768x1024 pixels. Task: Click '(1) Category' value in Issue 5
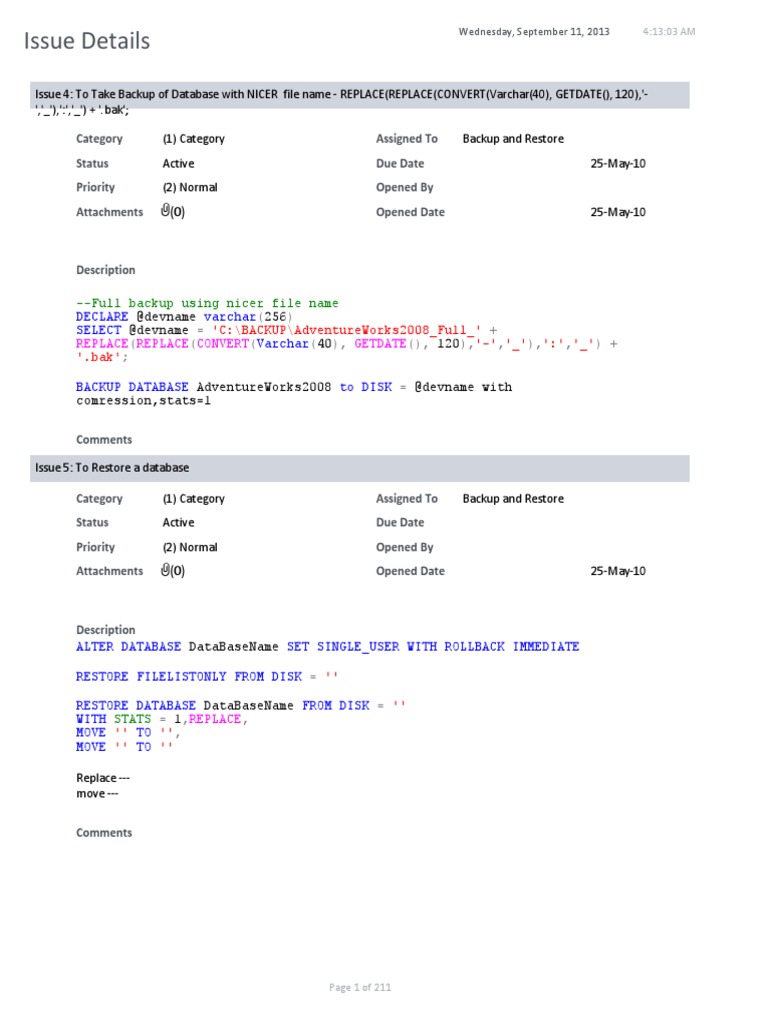click(x=193, y=498)
